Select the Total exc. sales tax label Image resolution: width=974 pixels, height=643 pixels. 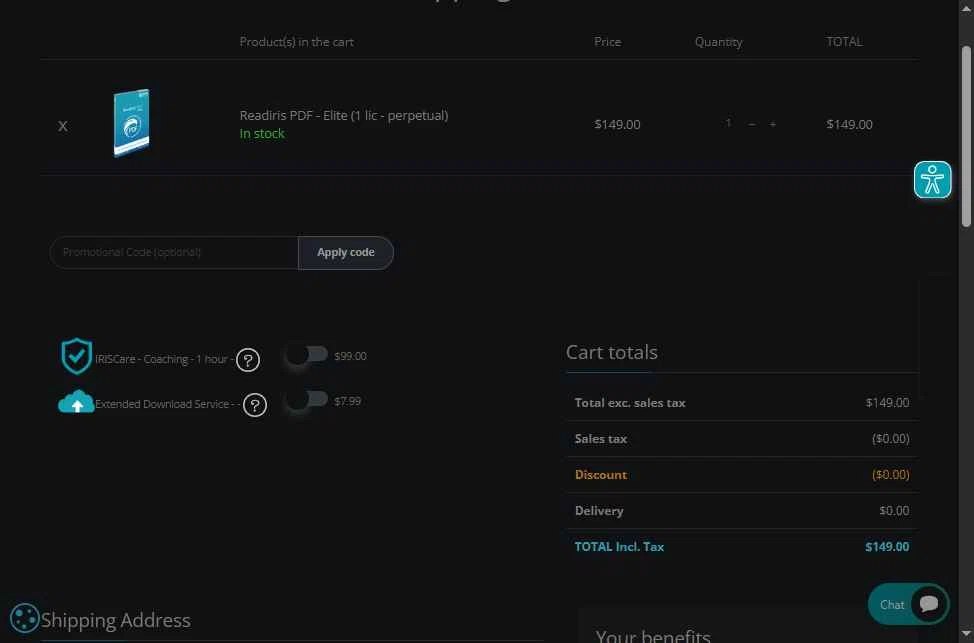[630, 403]
